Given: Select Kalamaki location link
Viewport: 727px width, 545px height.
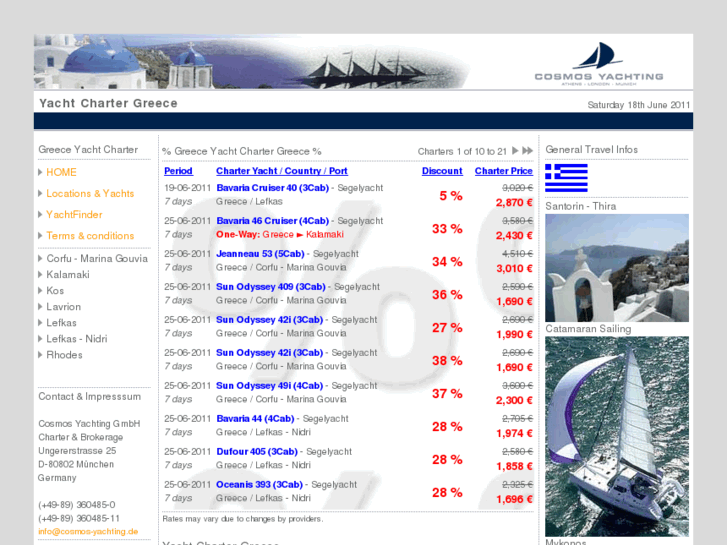Looking at the screenshot, I should 68,275.
